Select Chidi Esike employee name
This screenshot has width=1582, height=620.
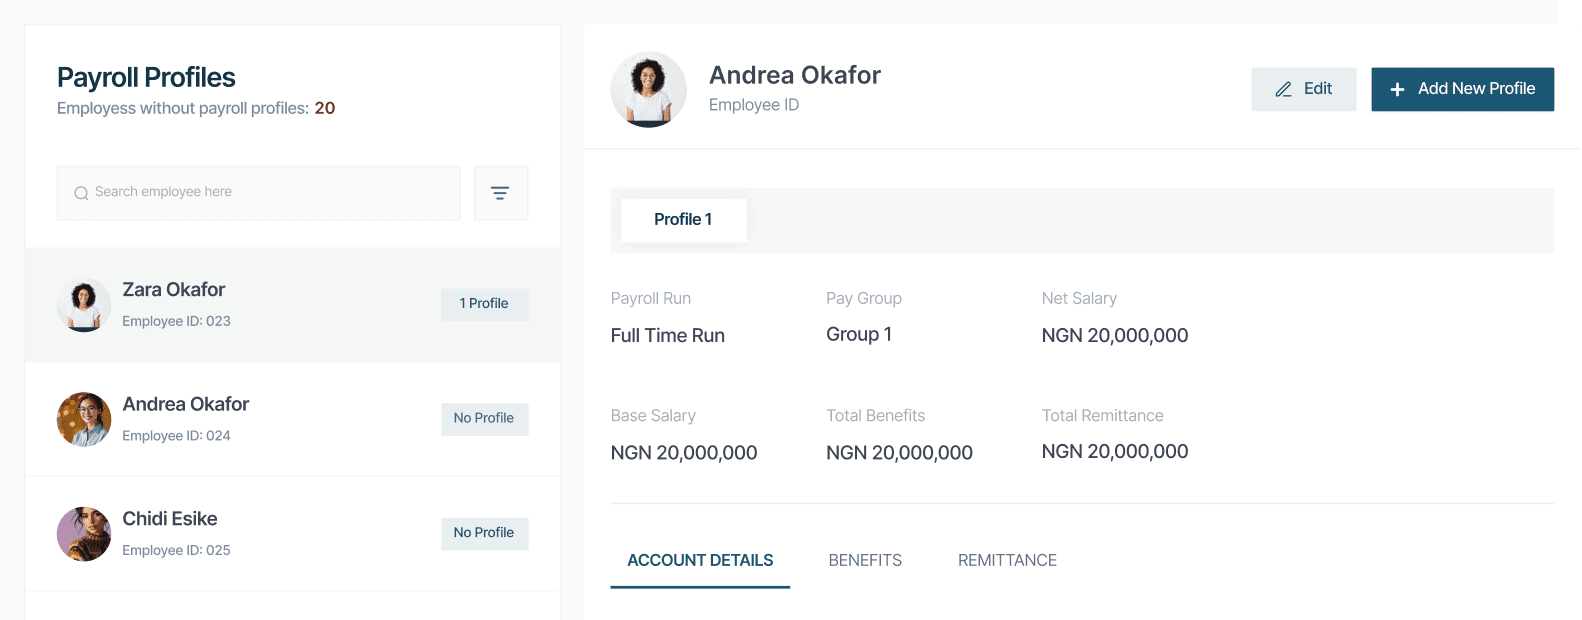(170, 519)
